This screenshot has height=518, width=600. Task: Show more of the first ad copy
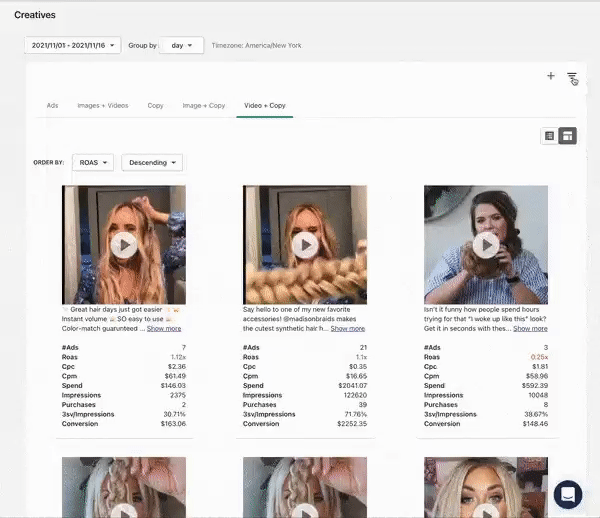click(x=164, y=328)
